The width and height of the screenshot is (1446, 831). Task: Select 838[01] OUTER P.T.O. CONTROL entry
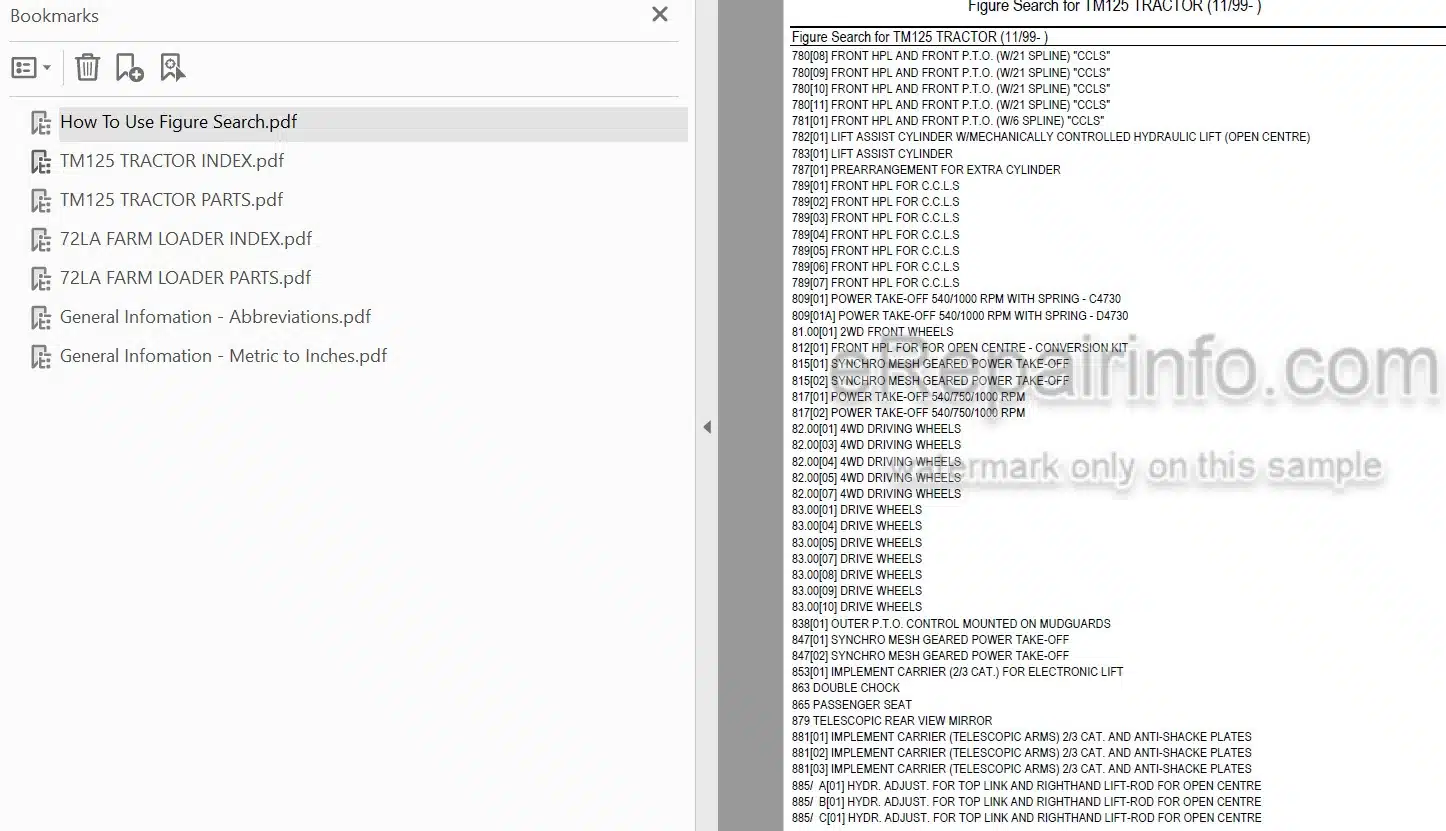point(951,624)
